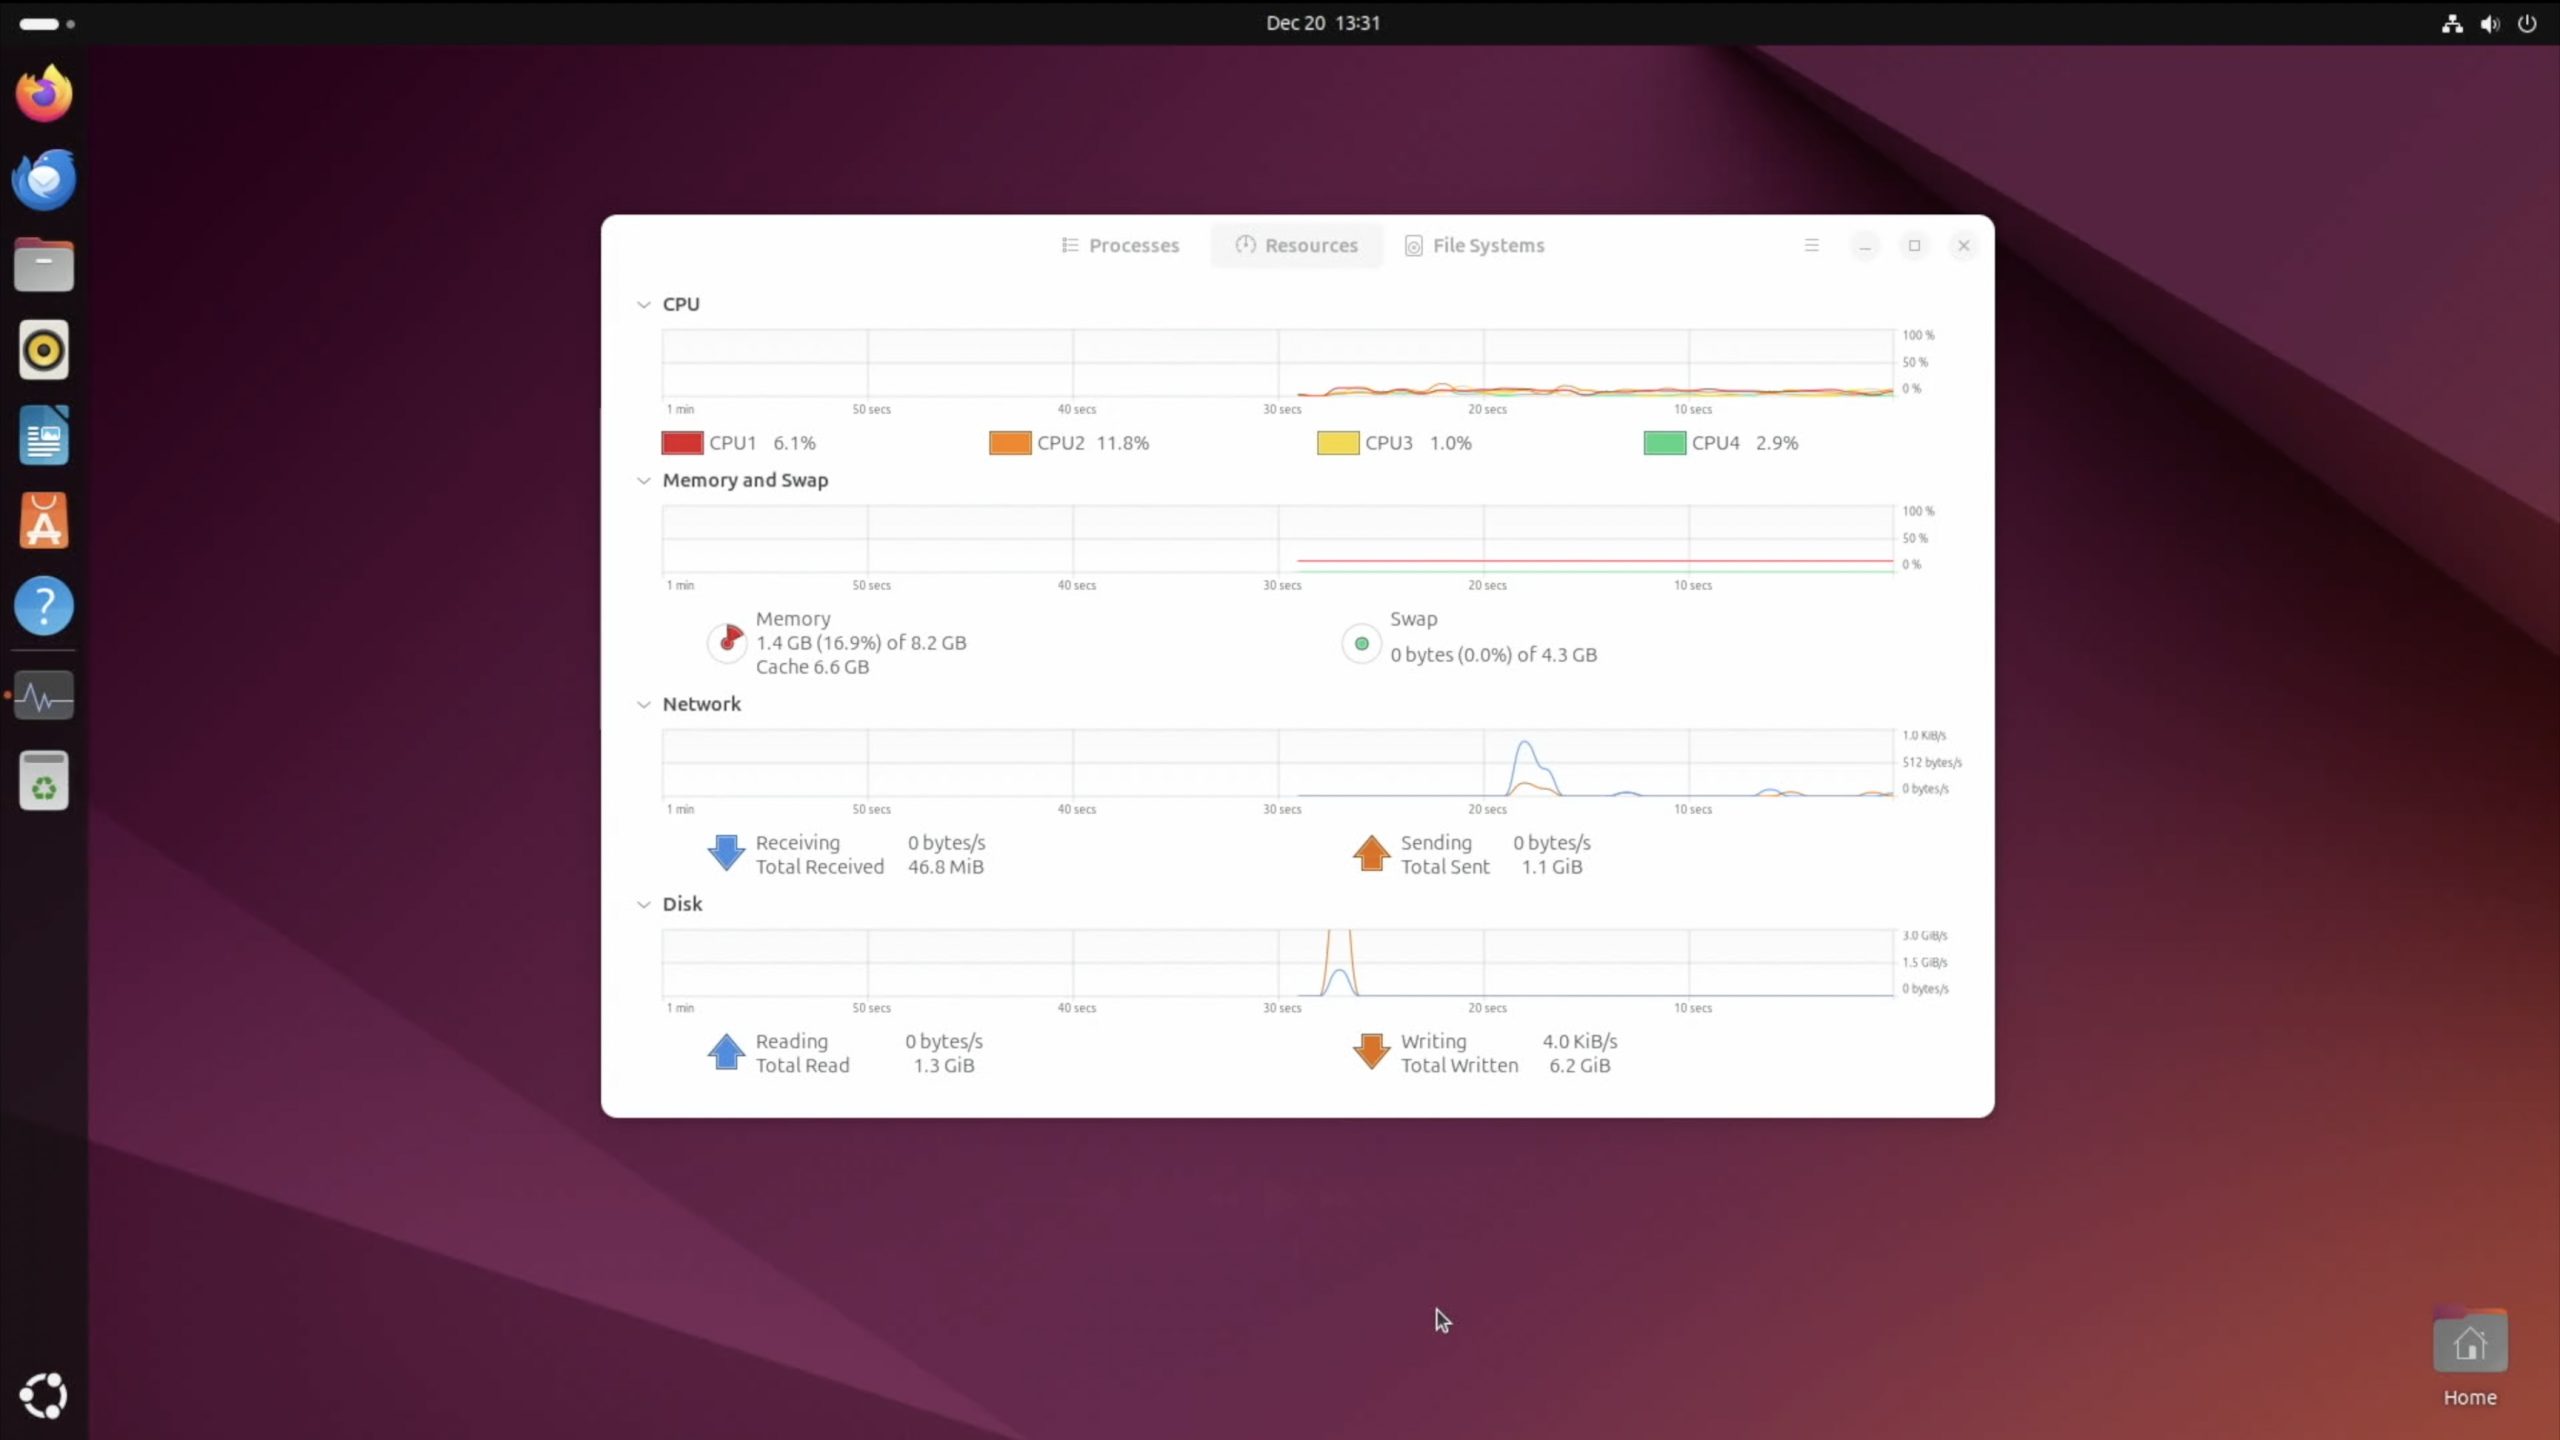
Task: Collapse the CPU section
Action: [x=644, y=304]
